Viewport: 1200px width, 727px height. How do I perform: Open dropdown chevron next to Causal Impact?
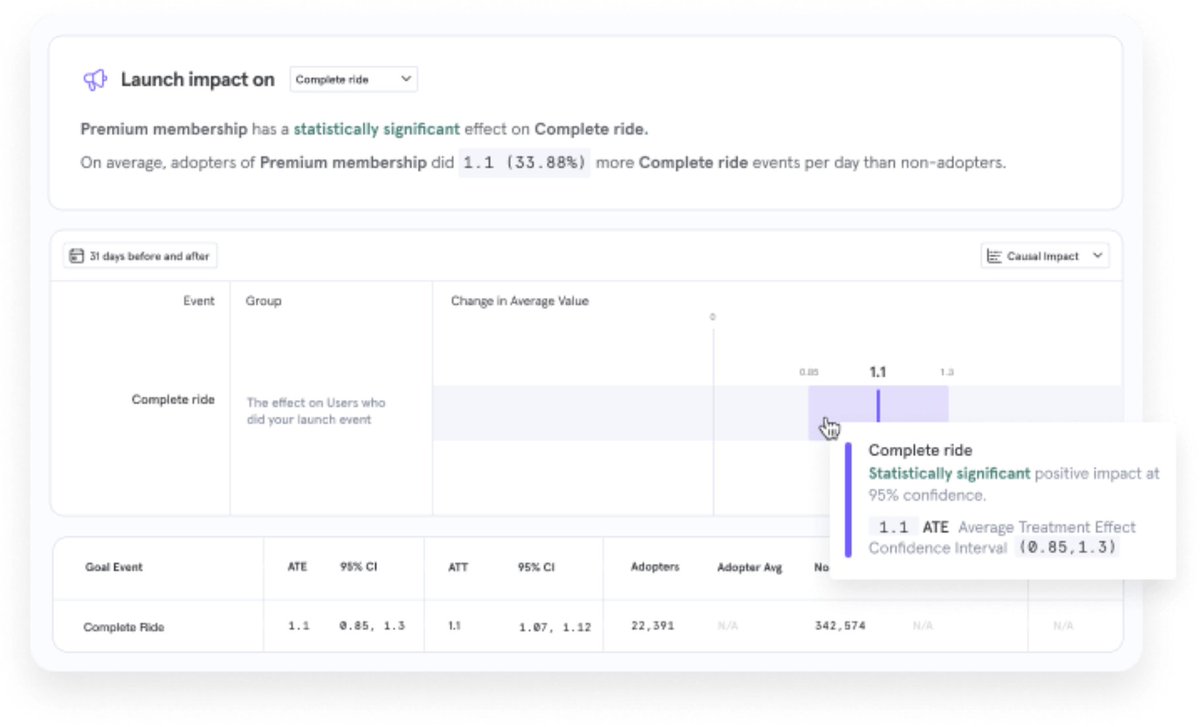pos(1098,255)
